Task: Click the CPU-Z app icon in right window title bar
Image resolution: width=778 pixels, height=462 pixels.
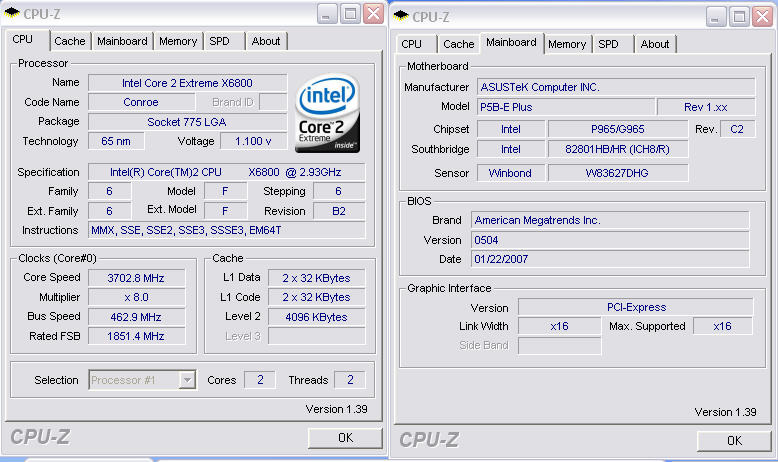Action: [401, 16]
